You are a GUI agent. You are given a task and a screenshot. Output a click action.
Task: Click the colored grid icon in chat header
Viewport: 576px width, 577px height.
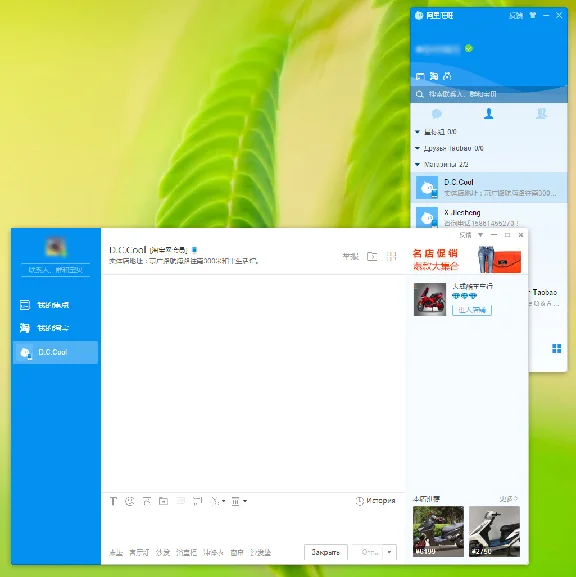[x=392, y=256]
